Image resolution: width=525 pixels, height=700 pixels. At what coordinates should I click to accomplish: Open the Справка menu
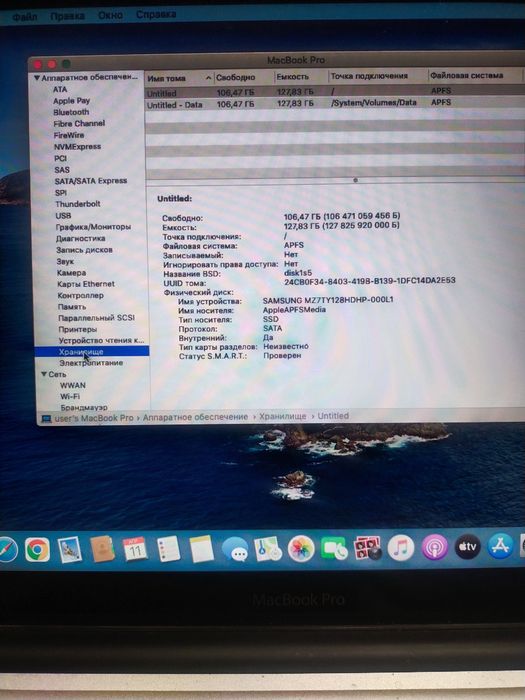click(156, 14)
